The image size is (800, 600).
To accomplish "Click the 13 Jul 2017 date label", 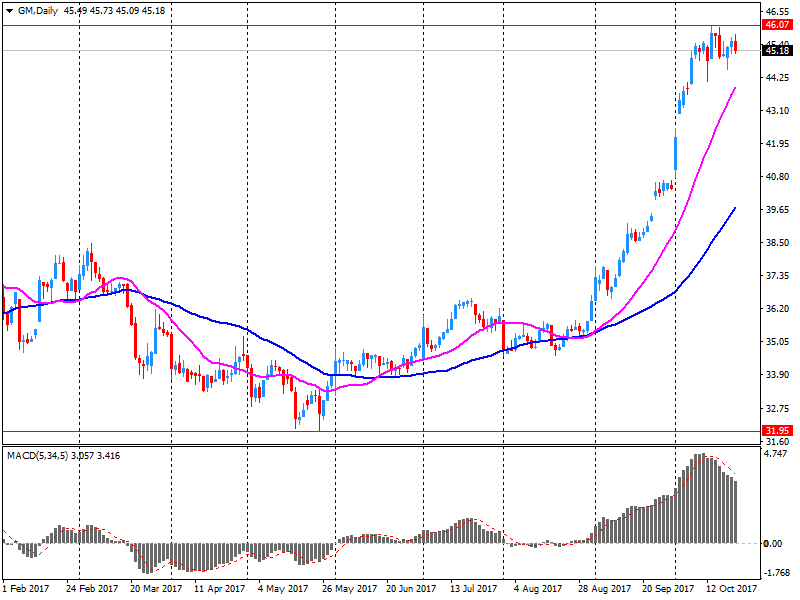I will point(473,589).
